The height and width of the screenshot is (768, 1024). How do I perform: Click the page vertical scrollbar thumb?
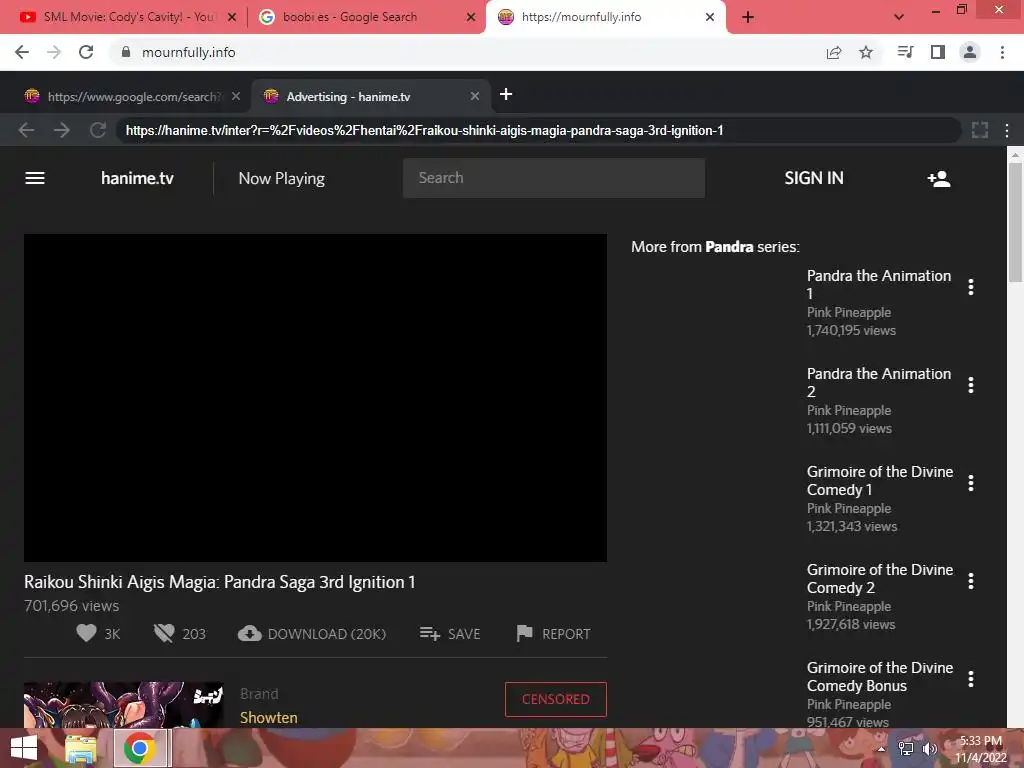(1015, 222)
